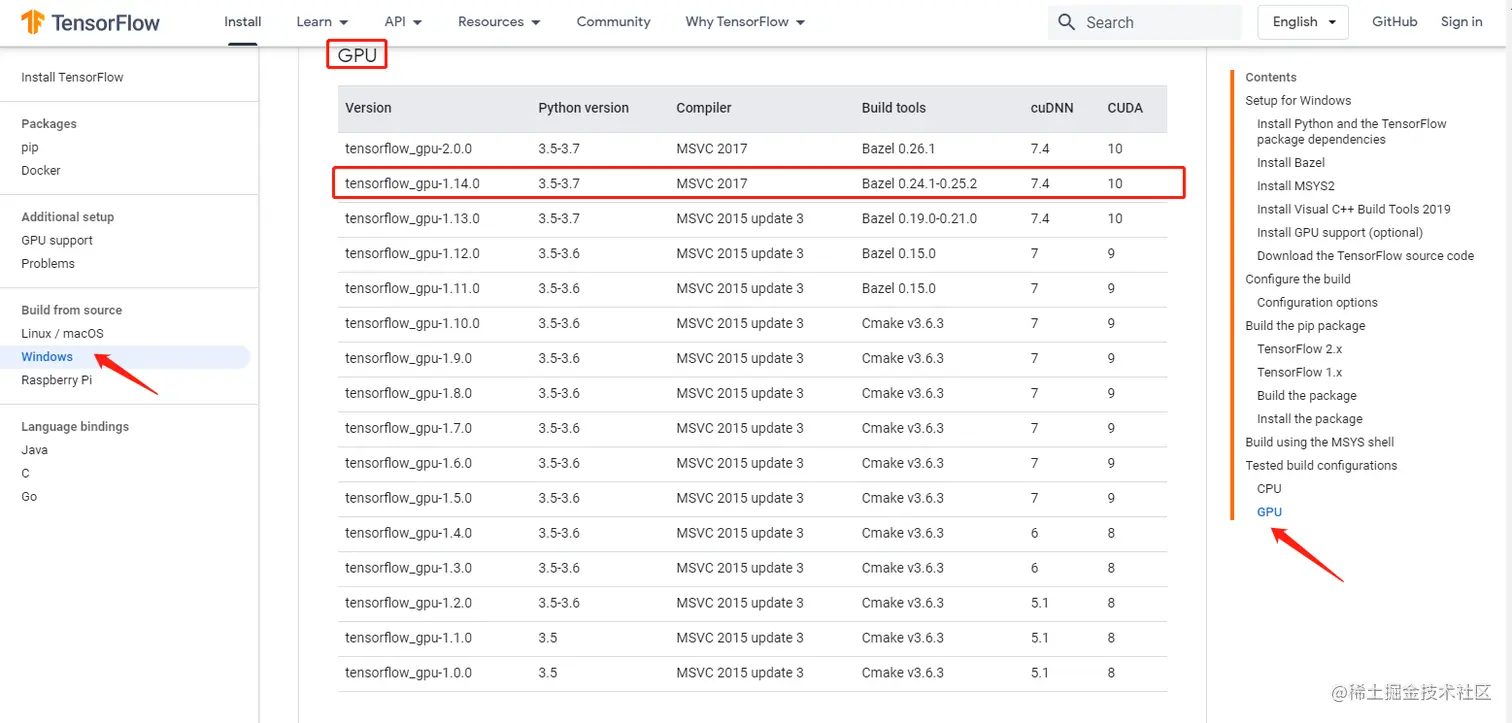Jump to CPU in contents list
1512x723 pixels.
click(1269, 488)
